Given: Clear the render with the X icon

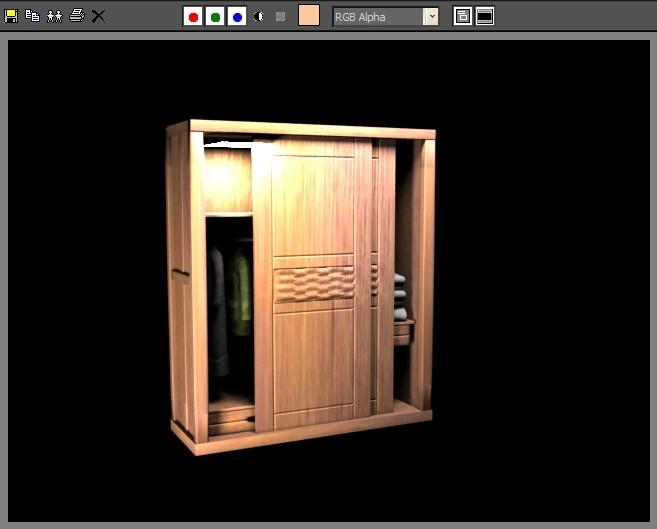Looking at the screenshot, I should click(98, 16).
